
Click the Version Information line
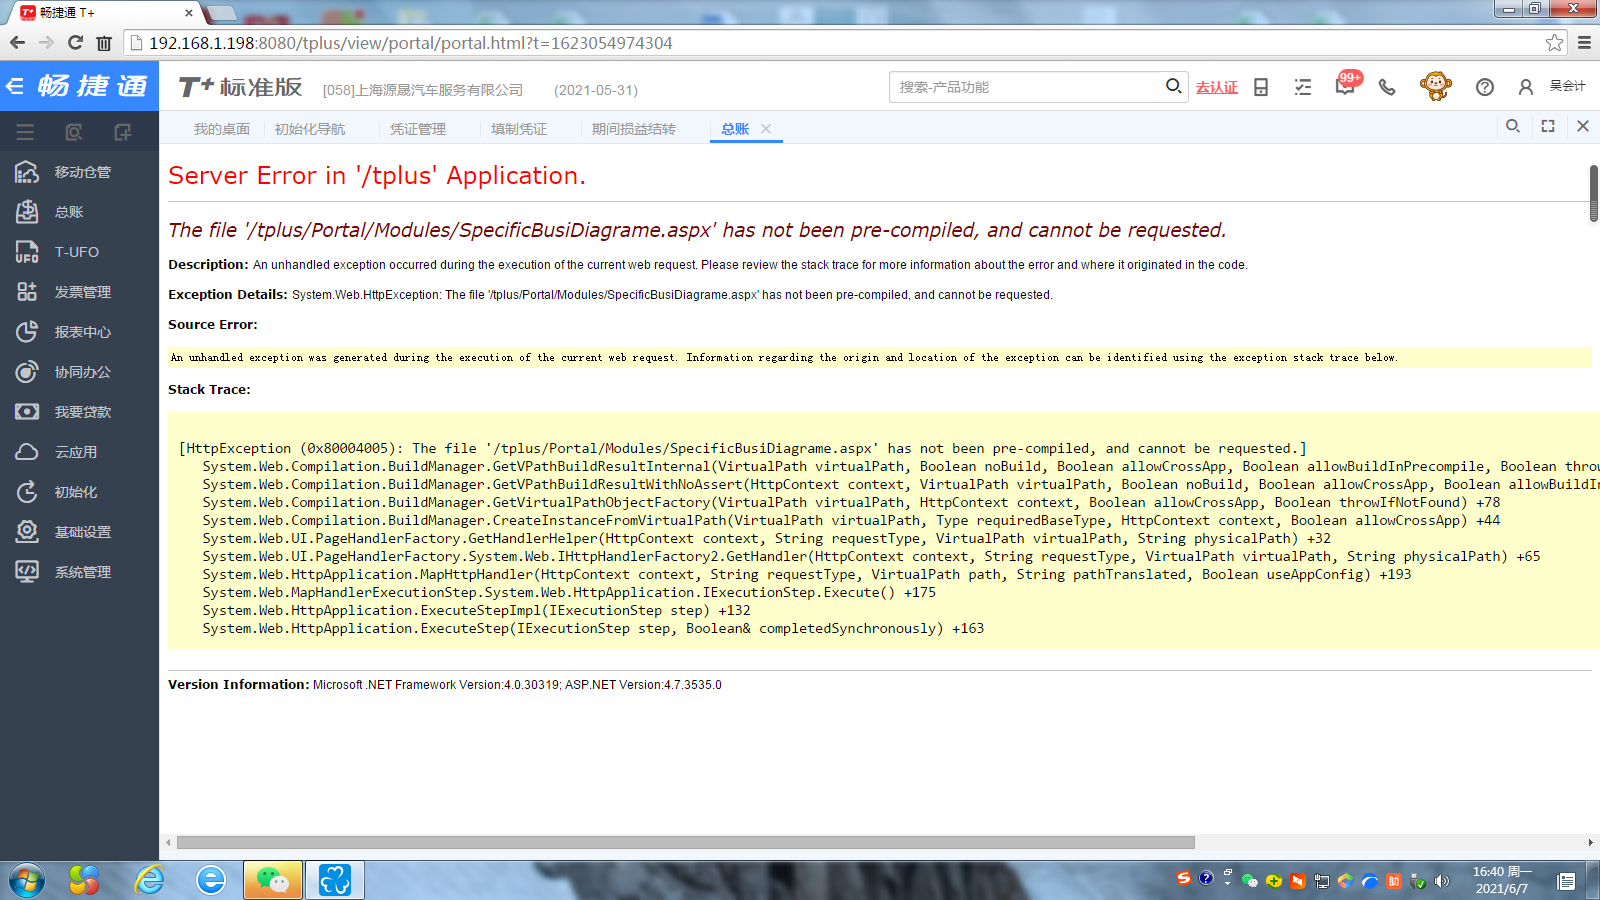coord(444,685)
